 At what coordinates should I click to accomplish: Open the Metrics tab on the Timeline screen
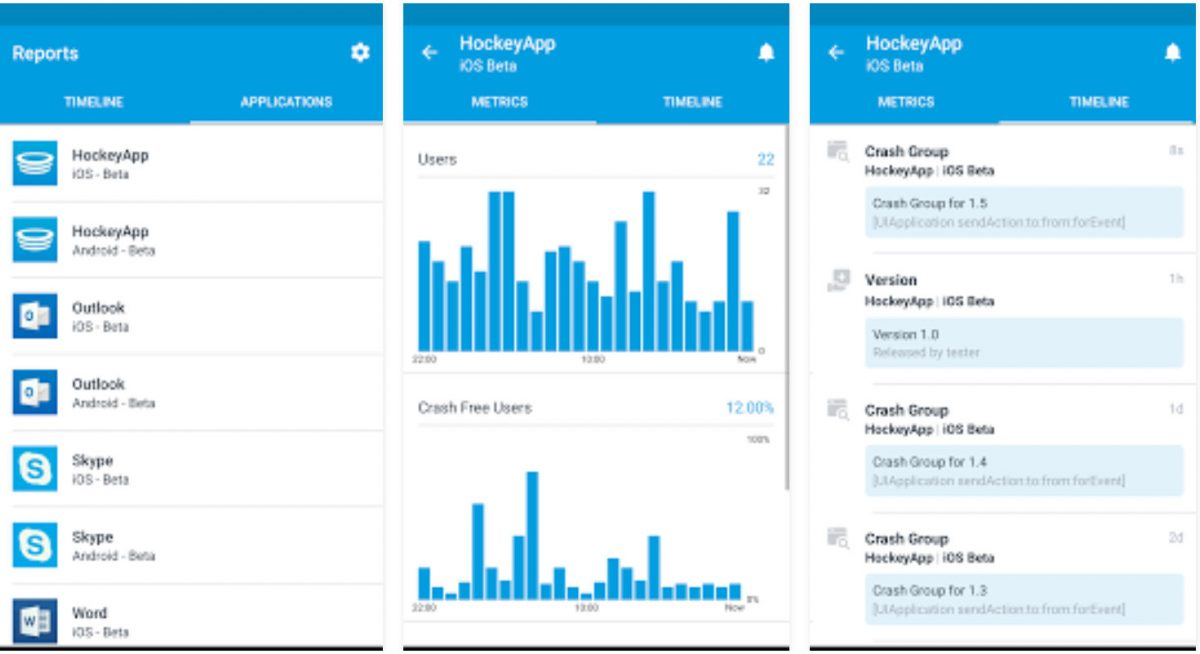tap(906, 102)
